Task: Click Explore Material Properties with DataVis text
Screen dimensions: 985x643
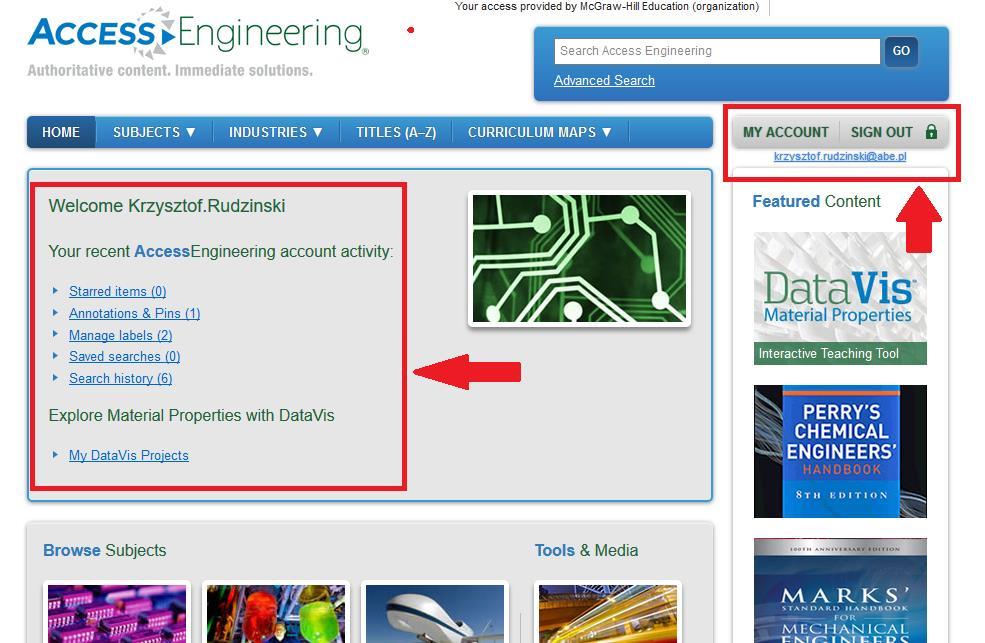Action: (191, 415)
